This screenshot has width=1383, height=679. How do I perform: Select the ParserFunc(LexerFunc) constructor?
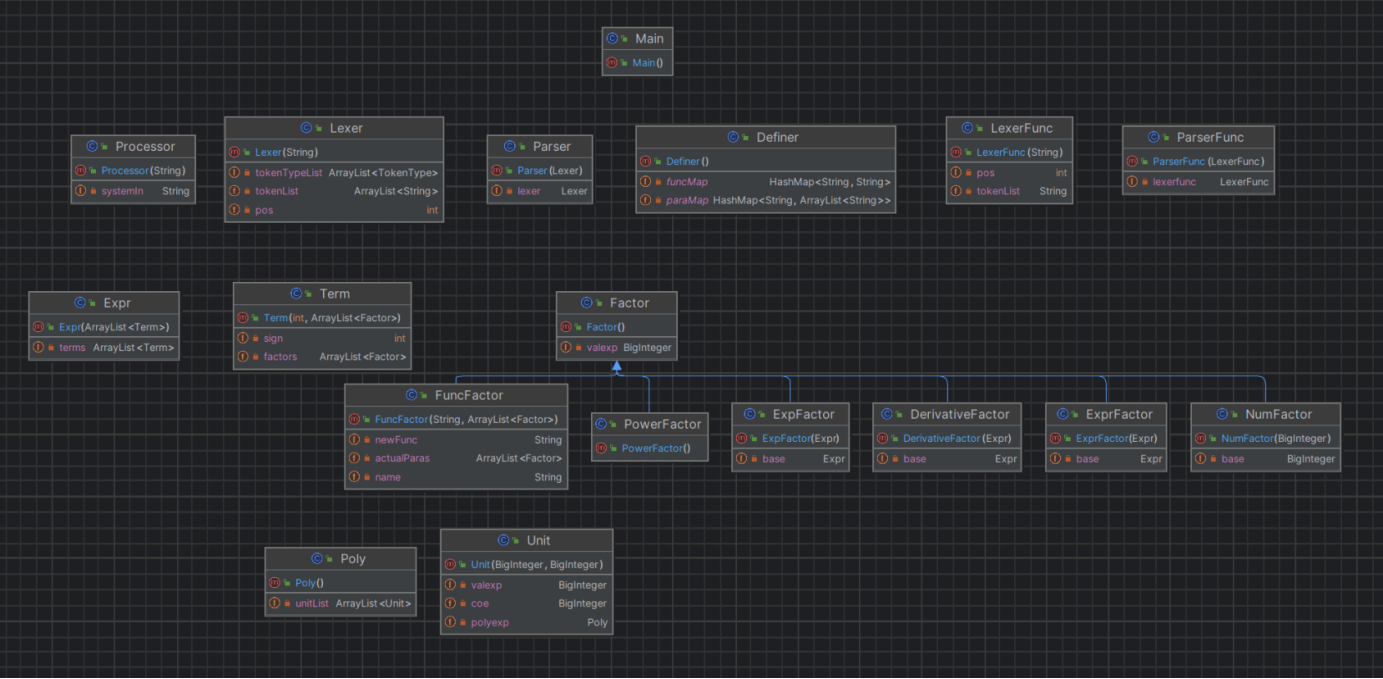coord(1198,161)
